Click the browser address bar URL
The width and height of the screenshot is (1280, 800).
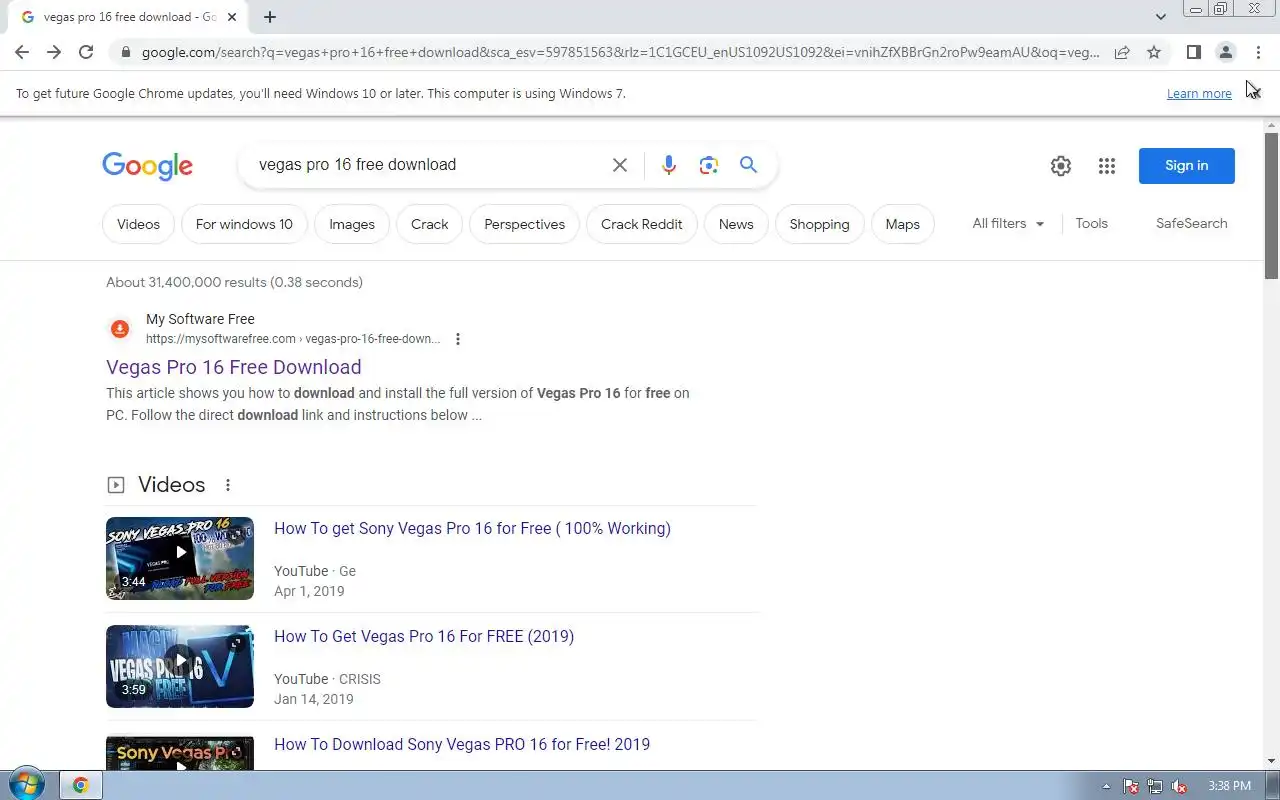click(620, 52)
